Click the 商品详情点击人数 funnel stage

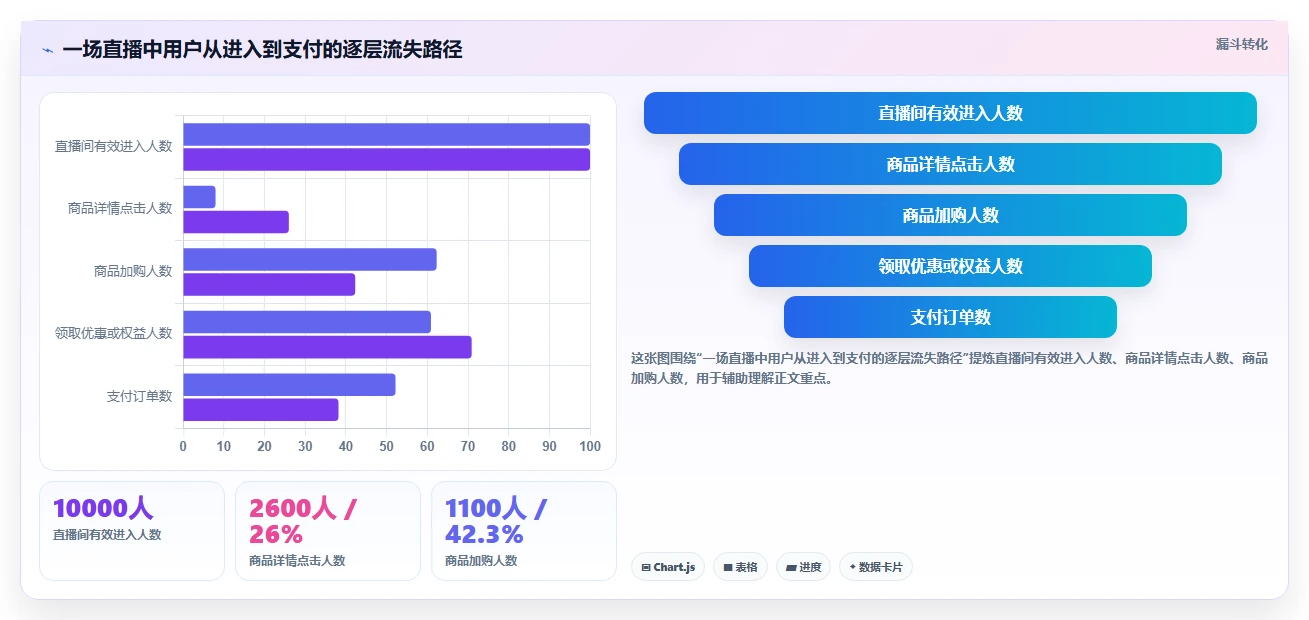pos(950,164)
